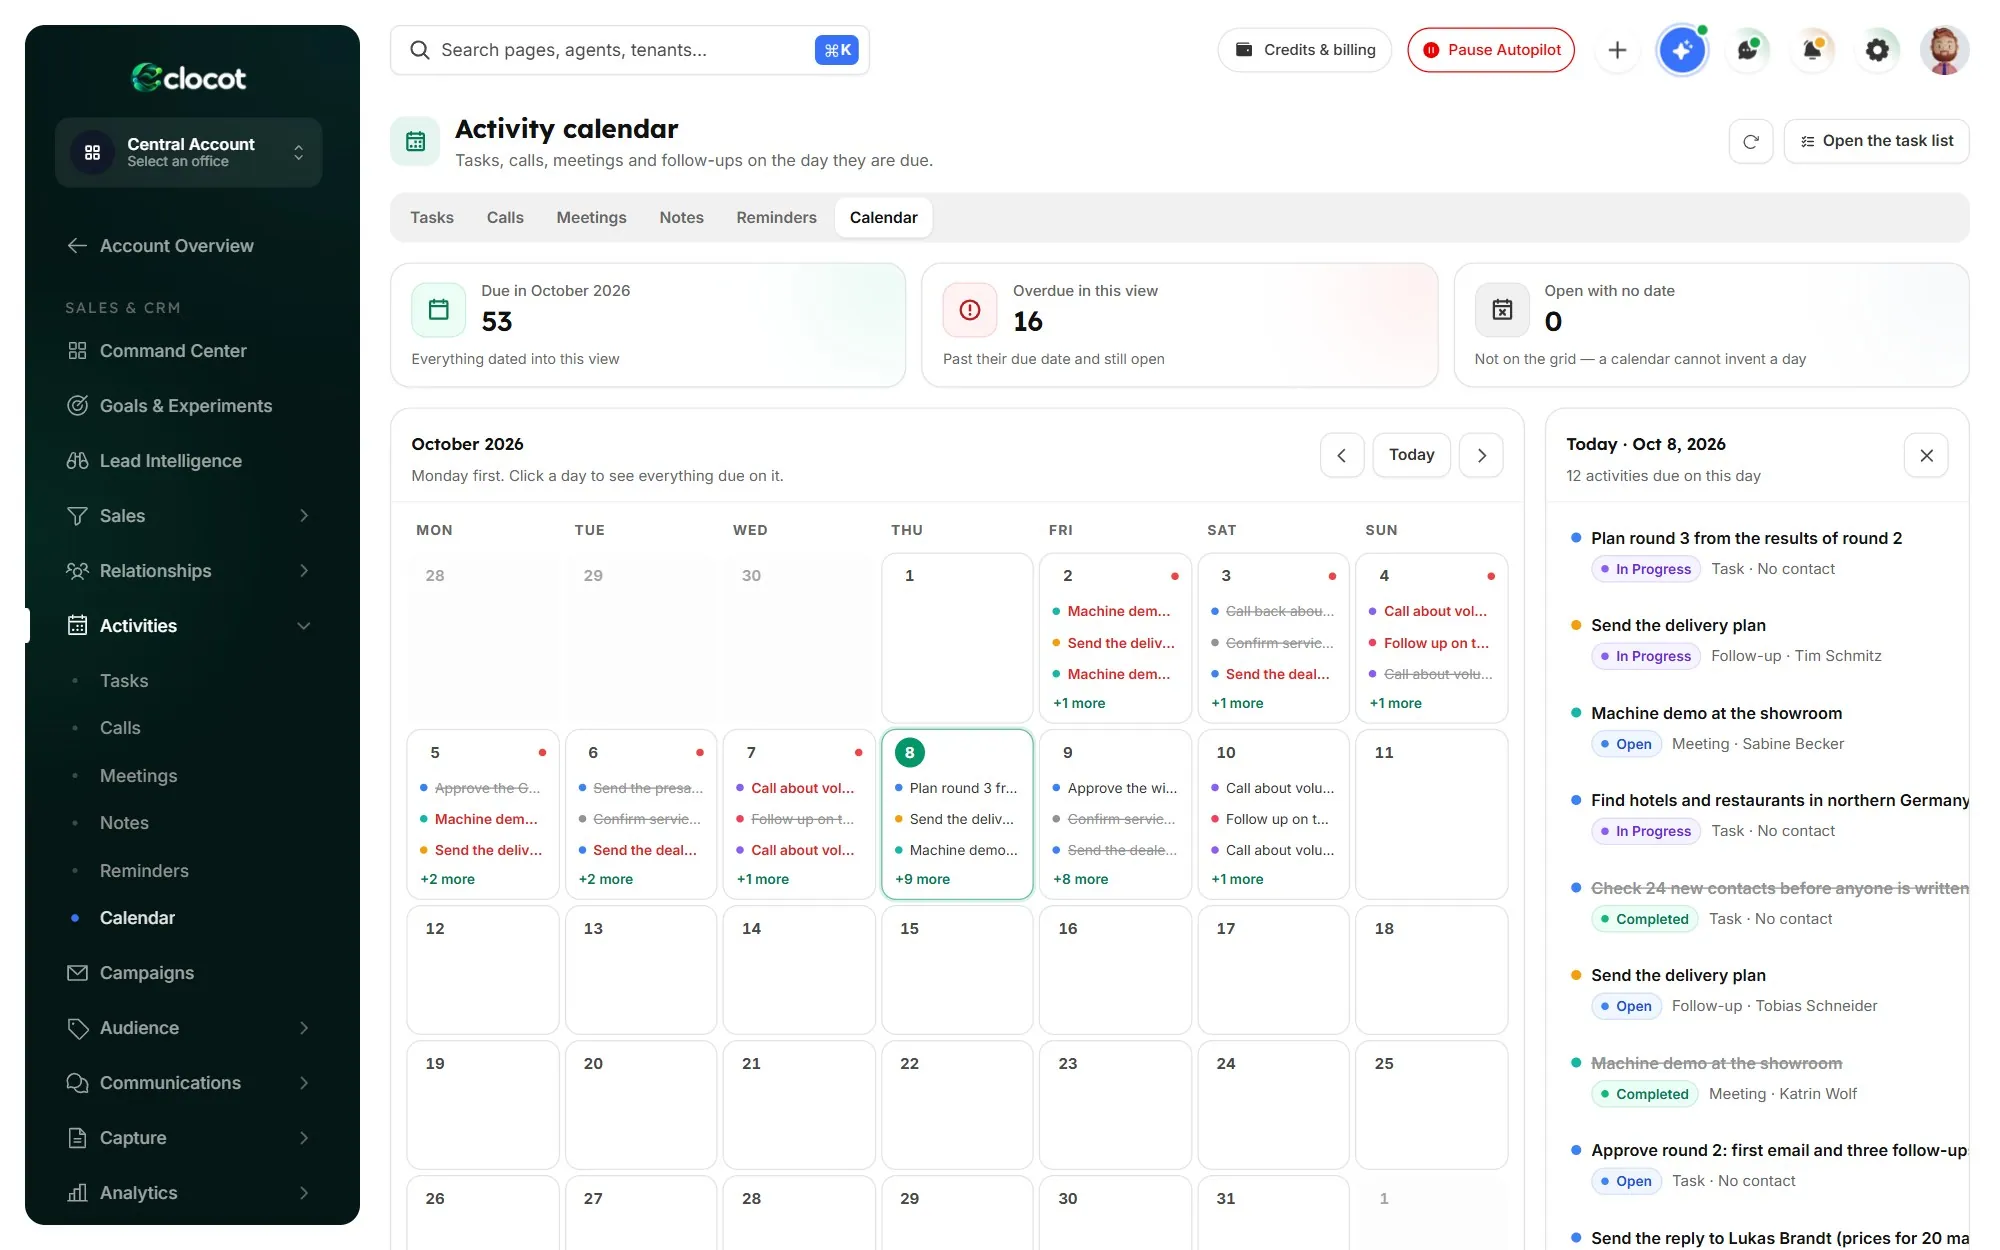The image size is (2000, 1250).
Task: Go to previous month arrow
Action: tap(1342, 455)
